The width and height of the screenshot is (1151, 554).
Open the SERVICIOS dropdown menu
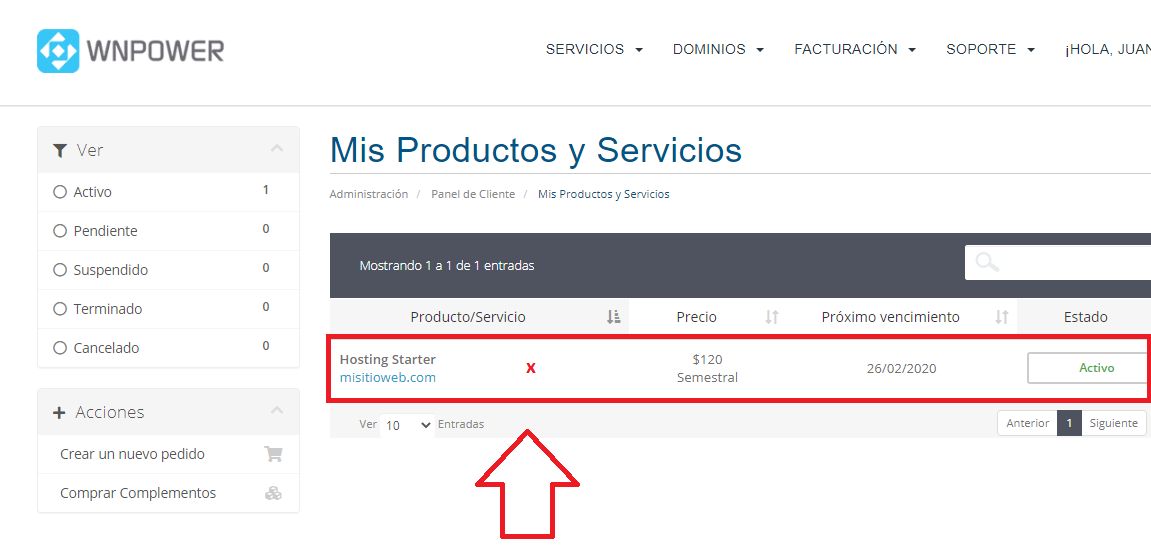point(595,49)
